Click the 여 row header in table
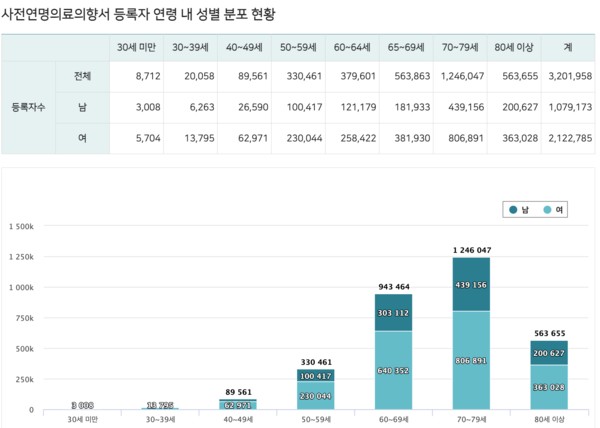This screenshot has height=428, width=600. 82,138
